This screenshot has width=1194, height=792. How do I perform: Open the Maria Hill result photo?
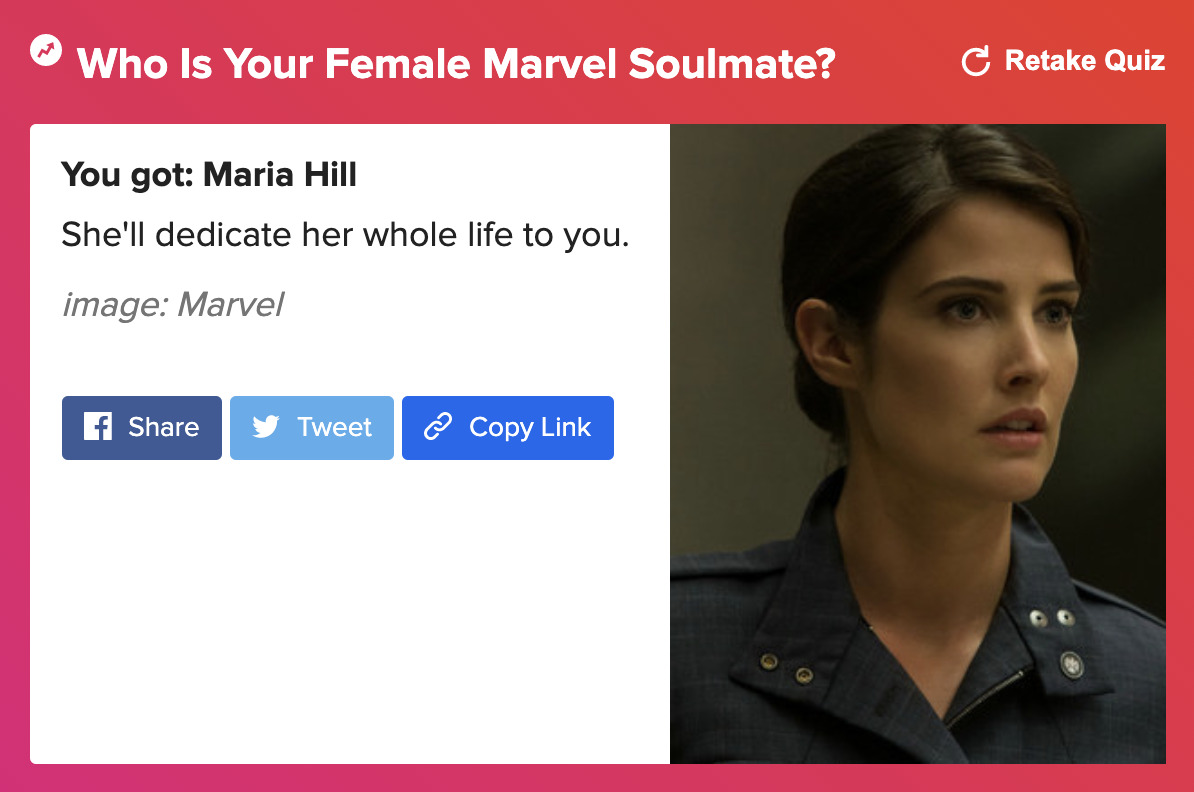[918, 443]
